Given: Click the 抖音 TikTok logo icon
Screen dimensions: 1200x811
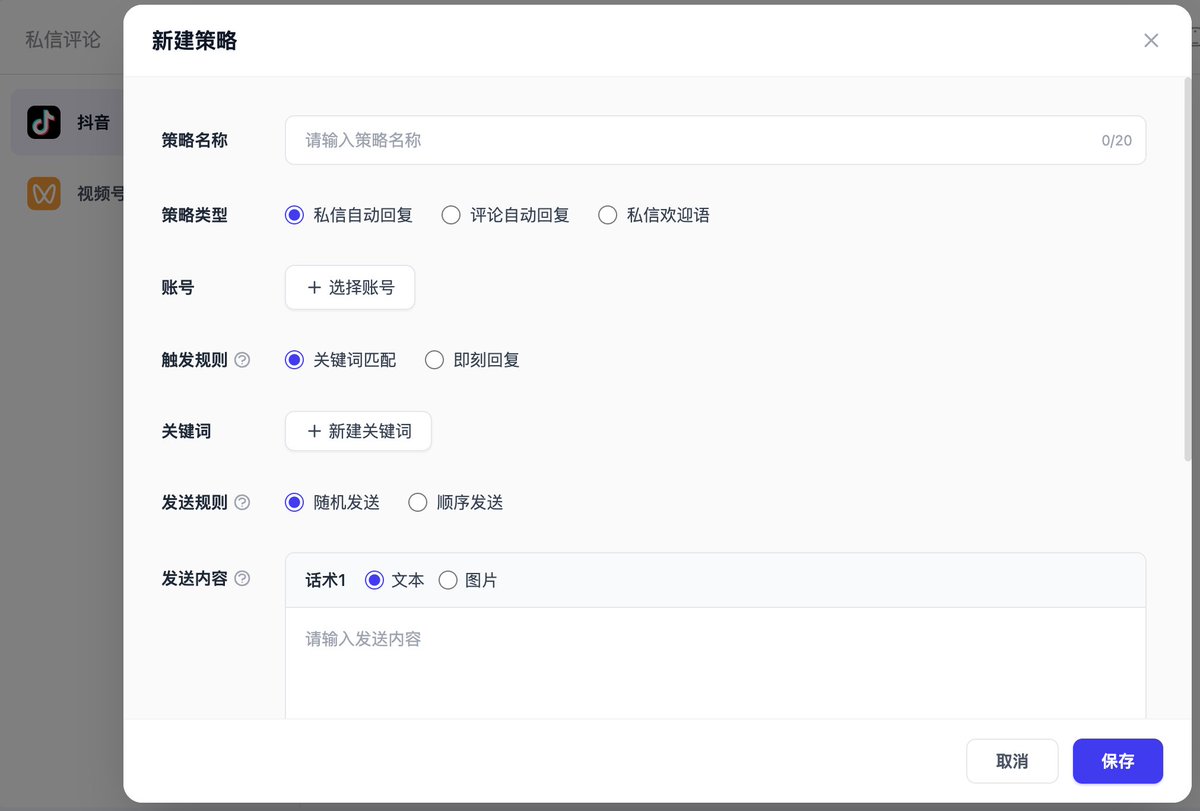Looking at the screenshot, I should click(x=44, y=123).
